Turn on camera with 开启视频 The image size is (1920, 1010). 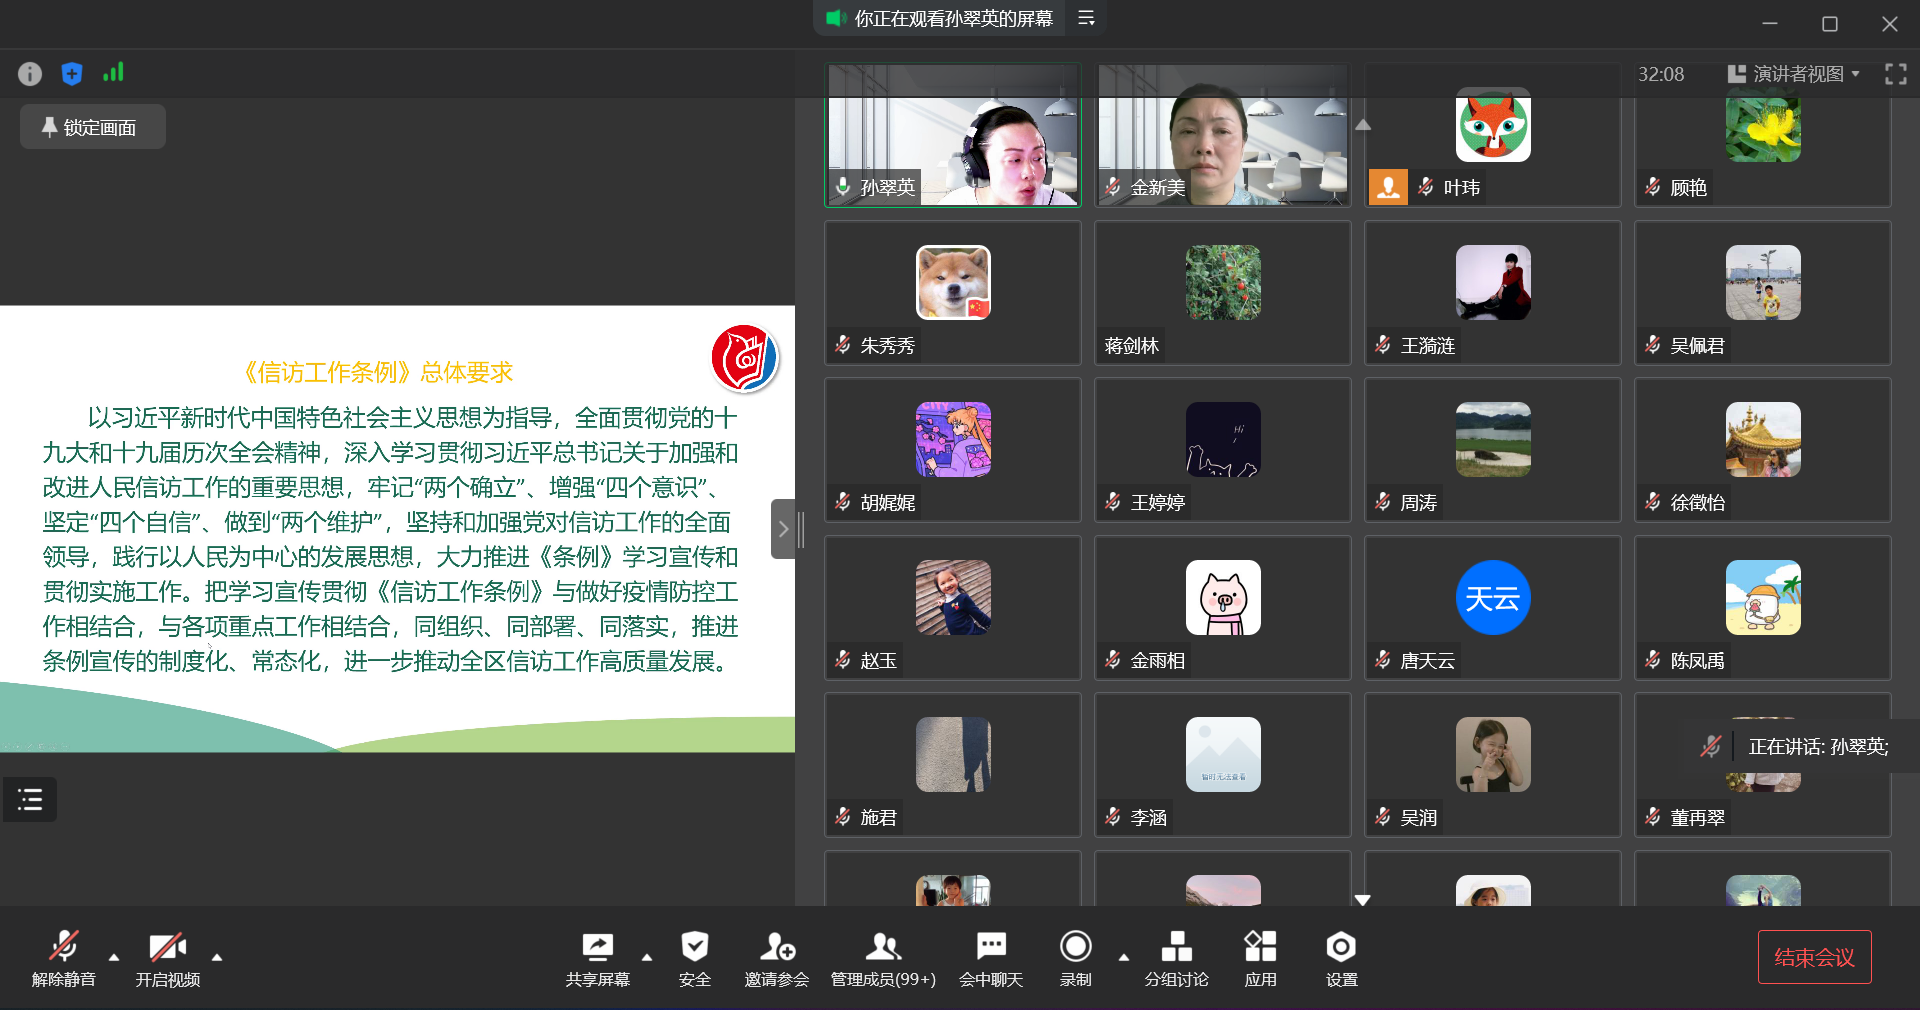pos(168,958)
